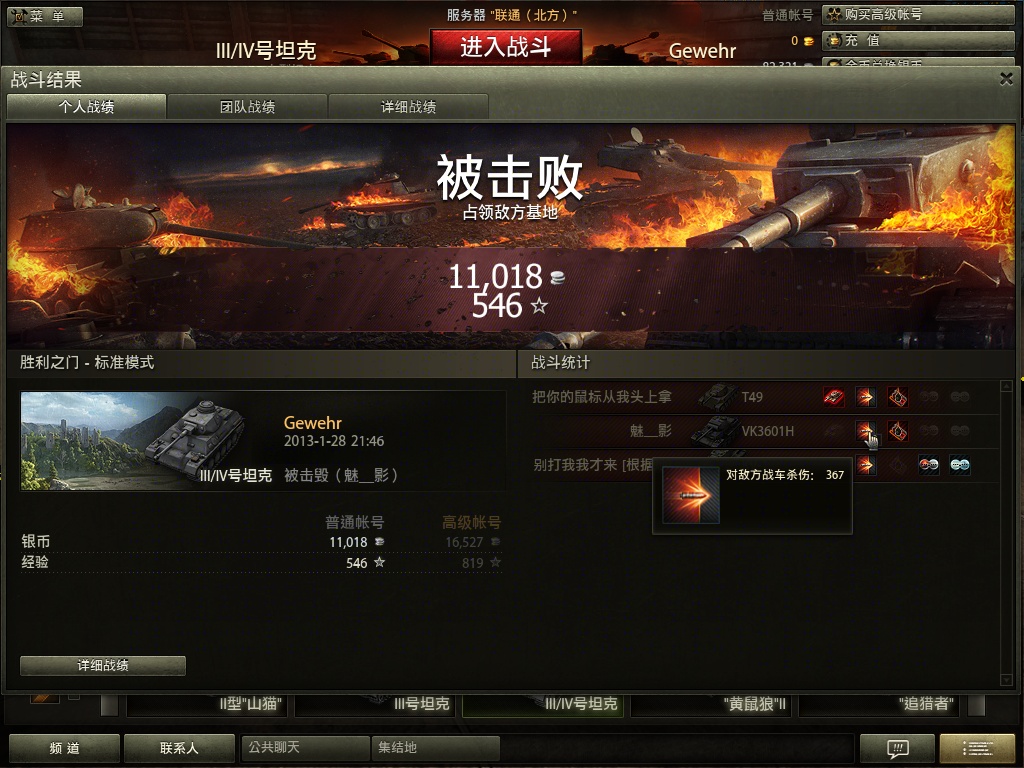Open the 频道 channels button

64,748
